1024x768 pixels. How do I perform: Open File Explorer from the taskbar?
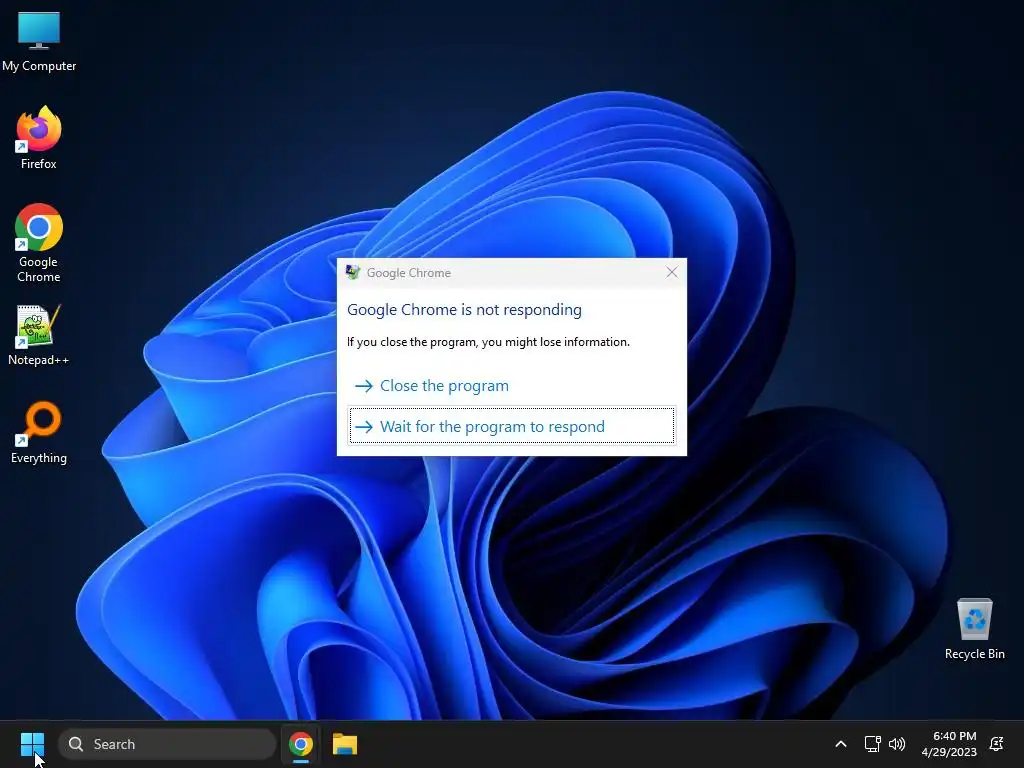(345, 744)
